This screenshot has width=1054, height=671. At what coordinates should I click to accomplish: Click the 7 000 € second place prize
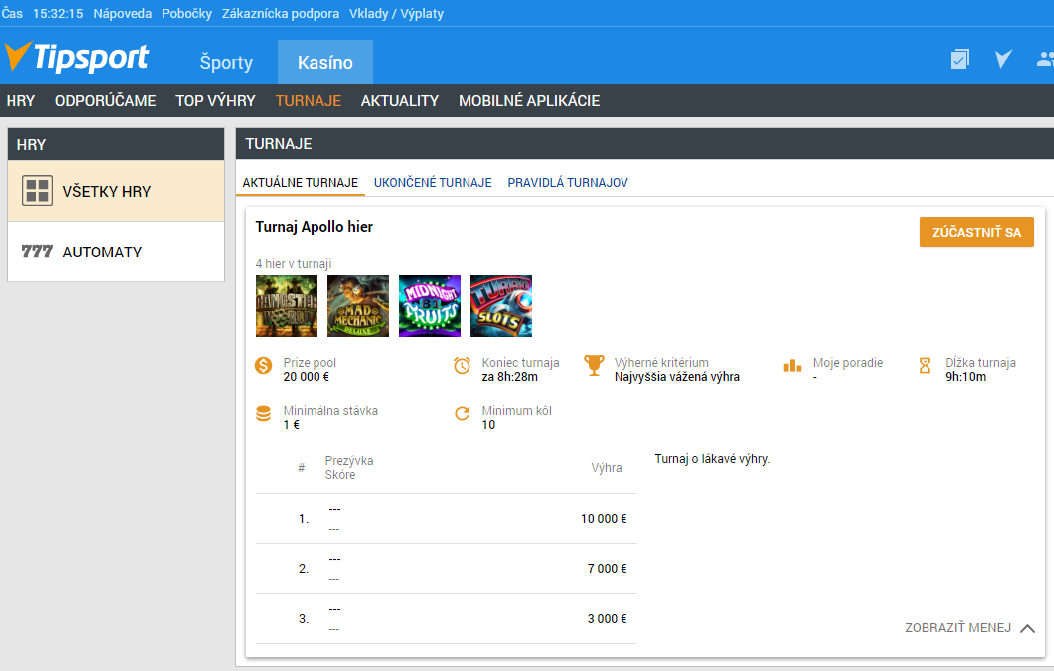607,568
